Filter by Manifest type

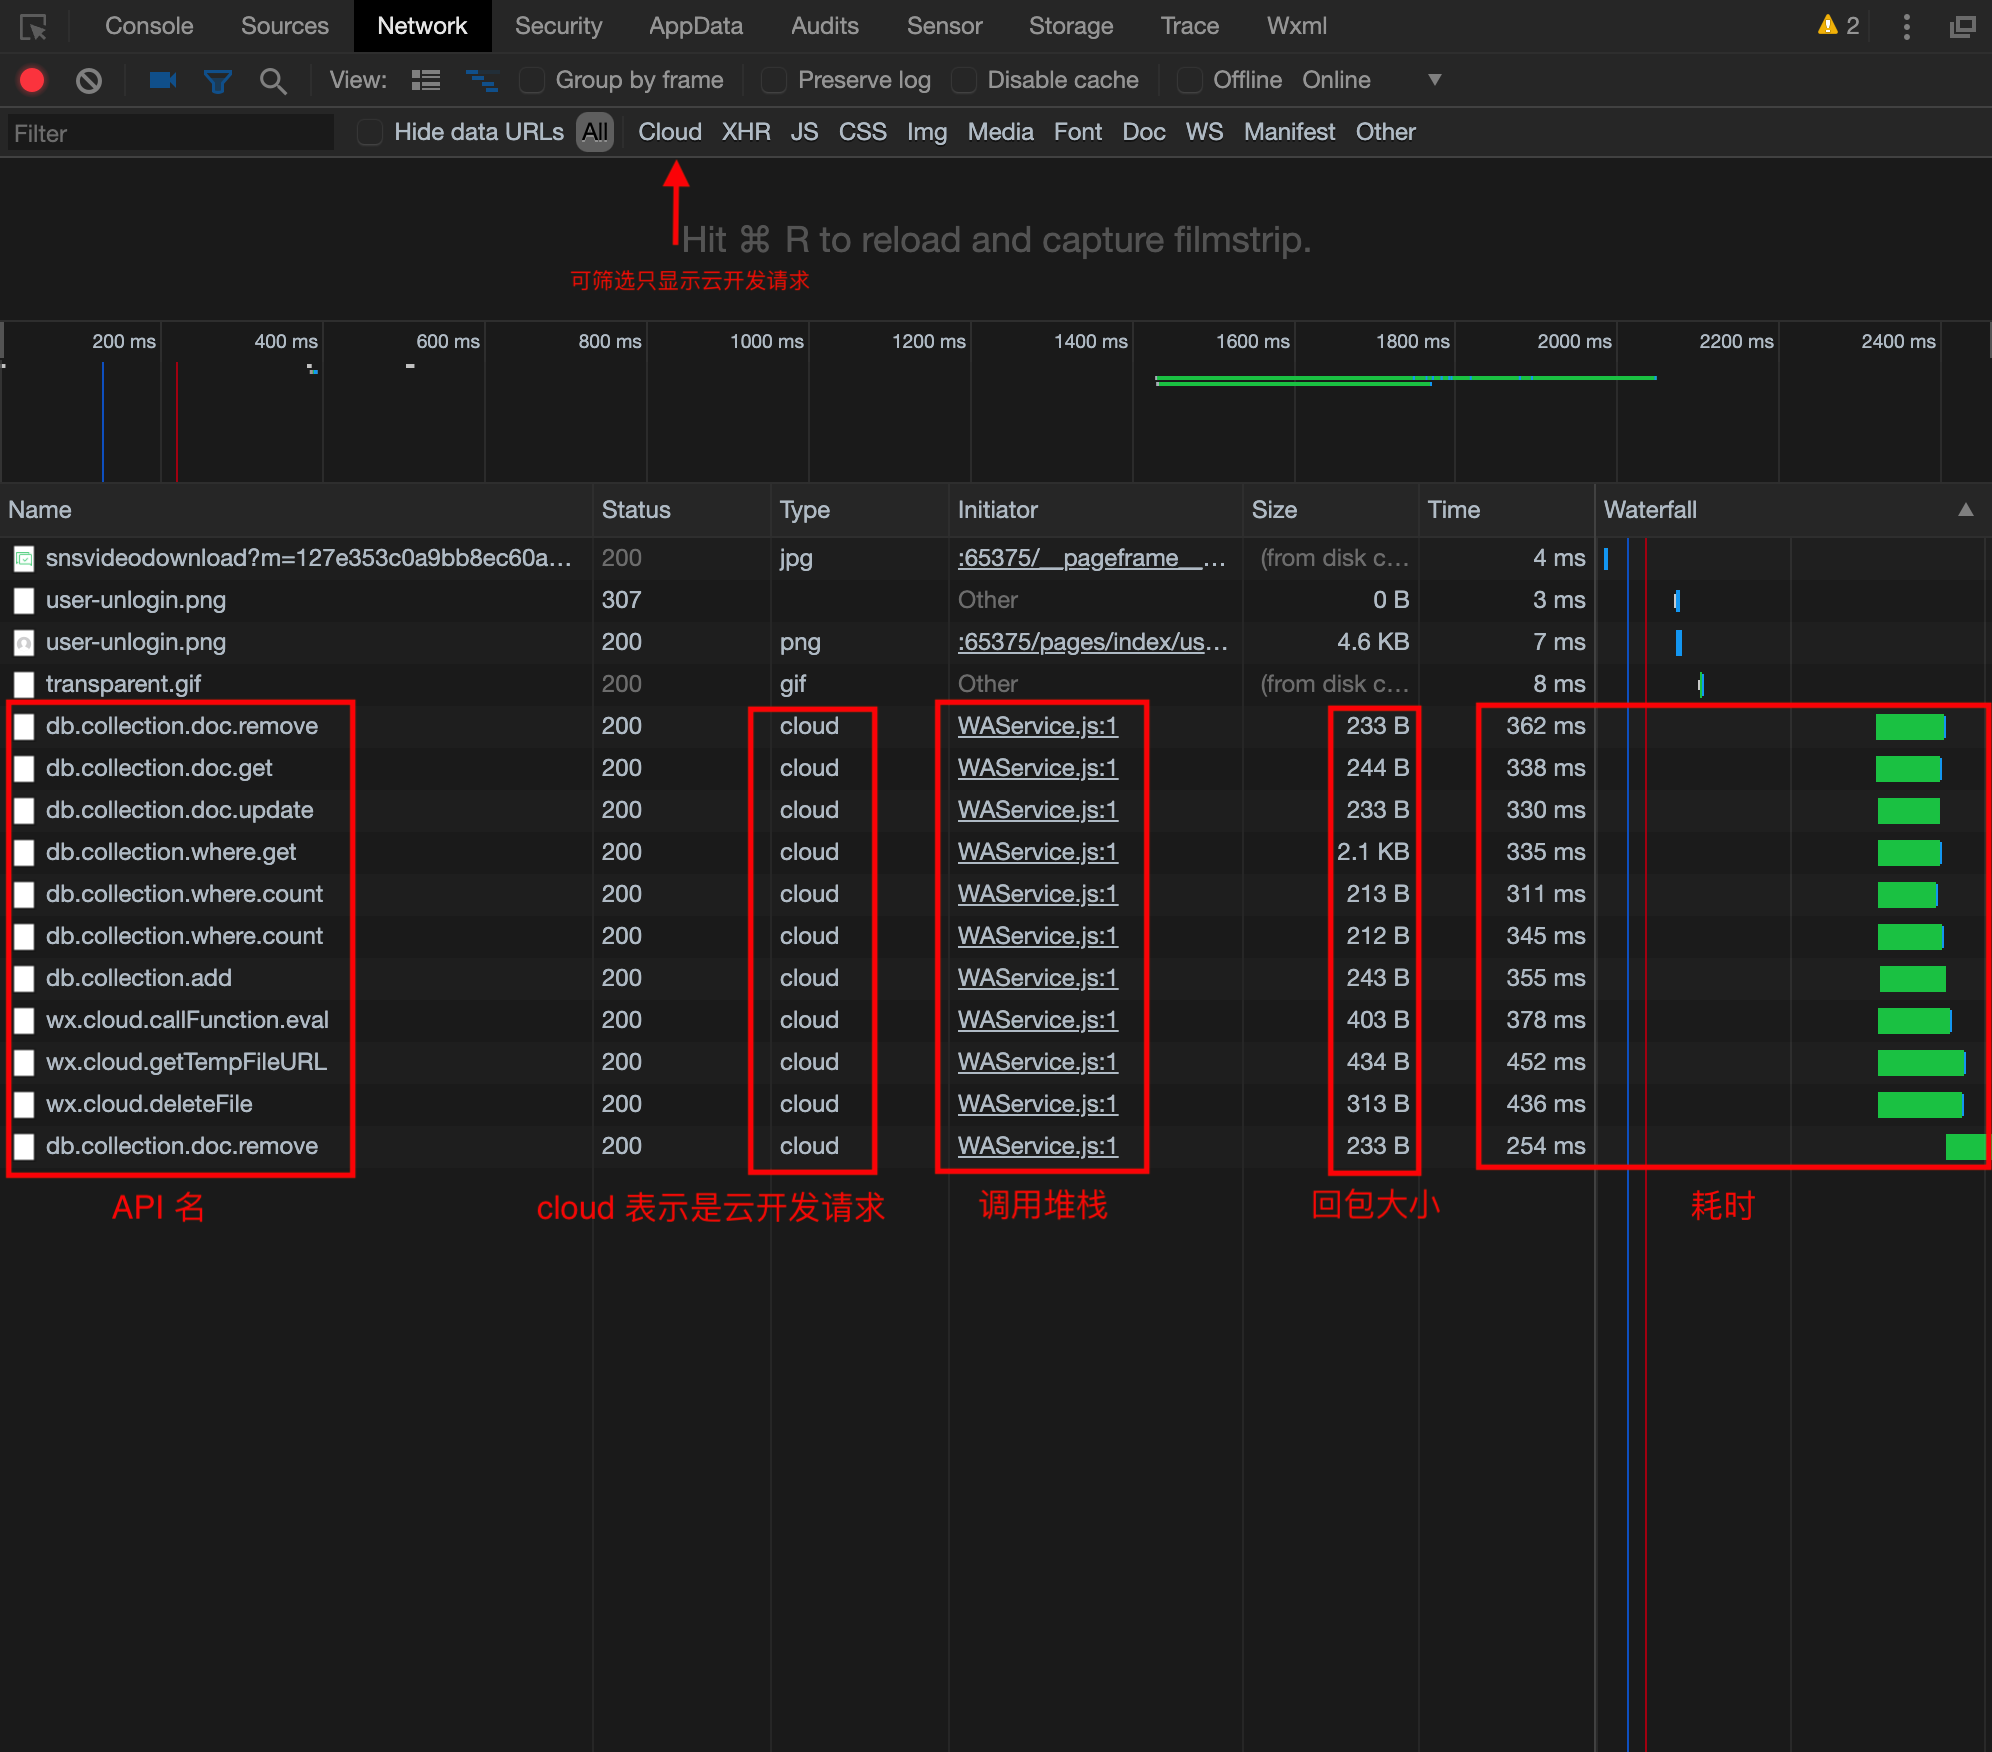tap(1289, 132)
